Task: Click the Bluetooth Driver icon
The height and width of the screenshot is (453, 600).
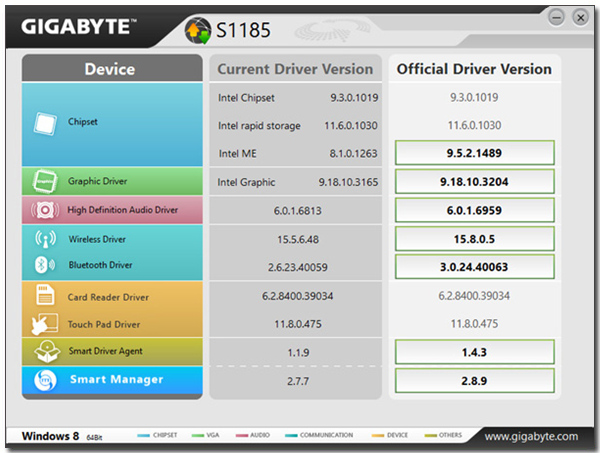Action: point(45,265)
